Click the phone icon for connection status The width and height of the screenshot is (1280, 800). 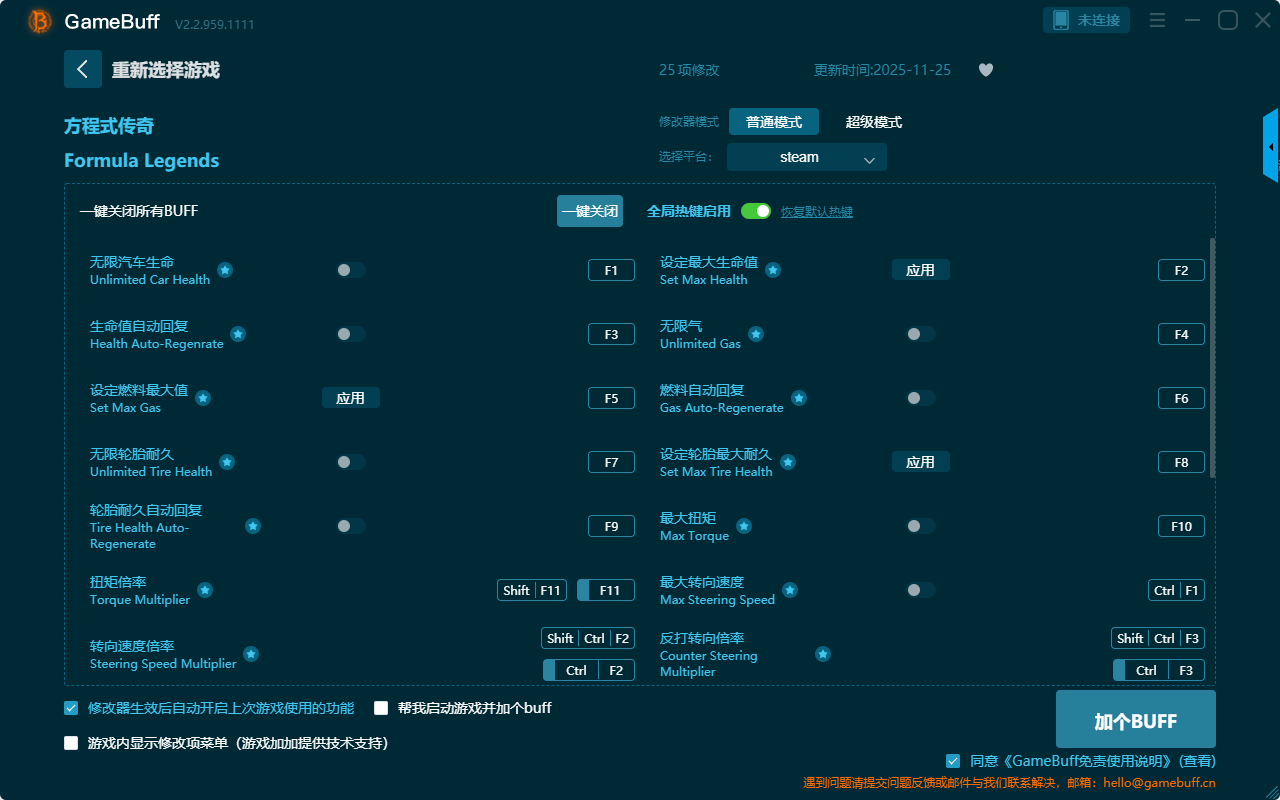coord(1061,20)
